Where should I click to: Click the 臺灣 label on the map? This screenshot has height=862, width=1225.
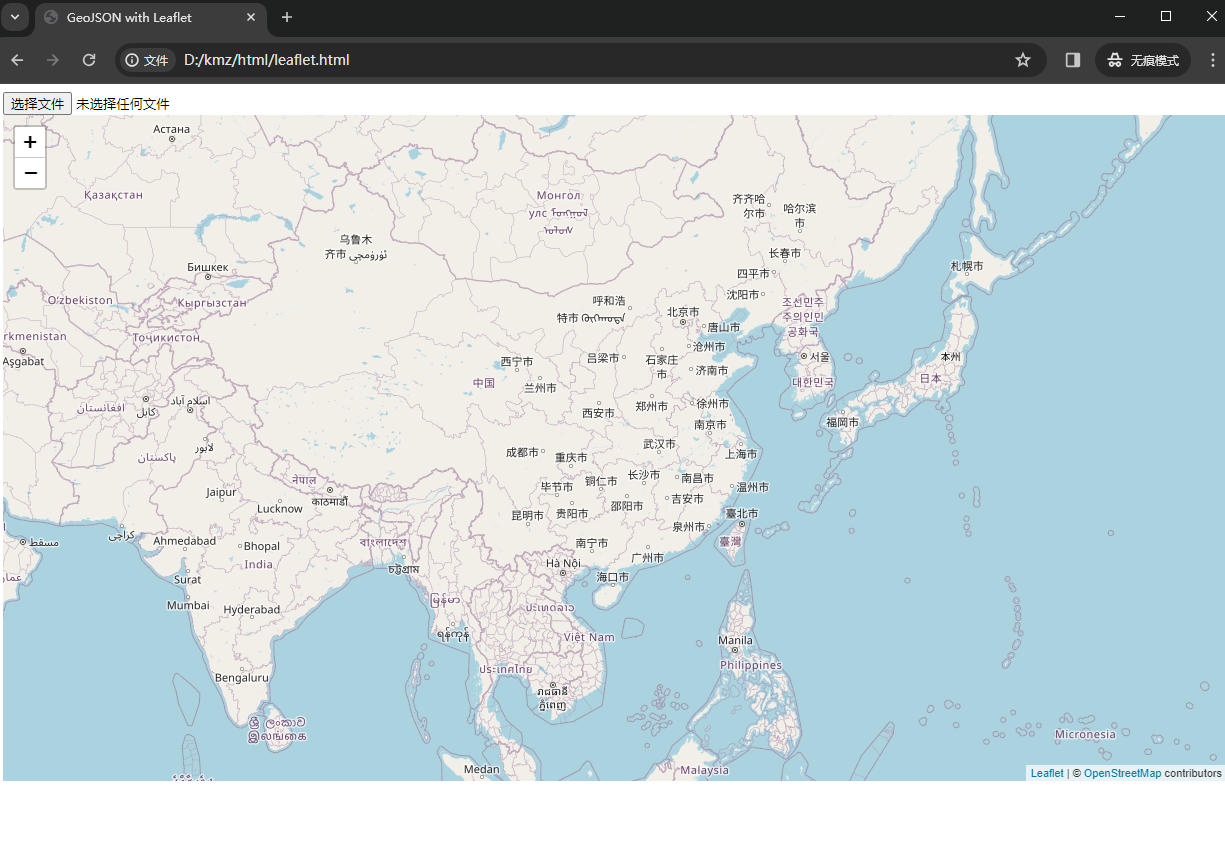click(731, 541)
